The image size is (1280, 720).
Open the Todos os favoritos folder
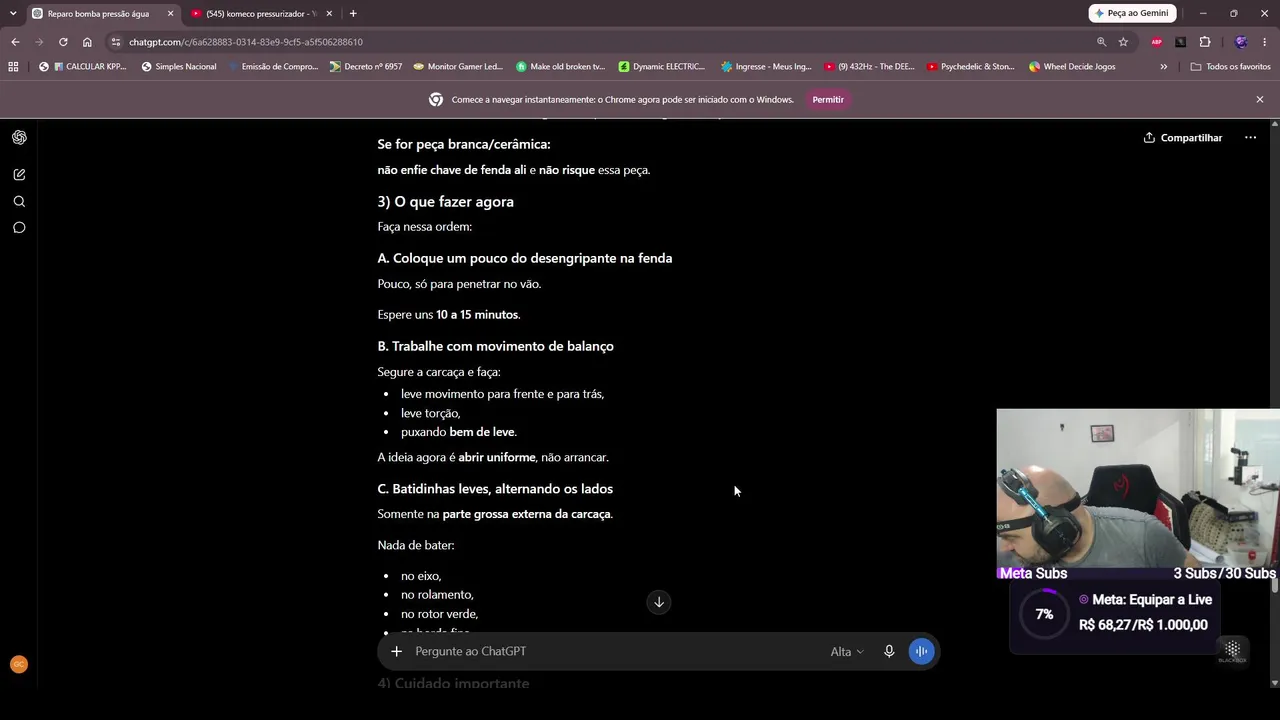click(1231, 67)
